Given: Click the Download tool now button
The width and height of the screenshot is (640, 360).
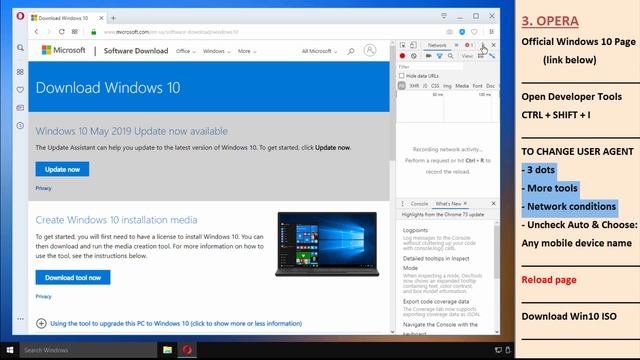Looking at the screenshot, I should (73, 277).
